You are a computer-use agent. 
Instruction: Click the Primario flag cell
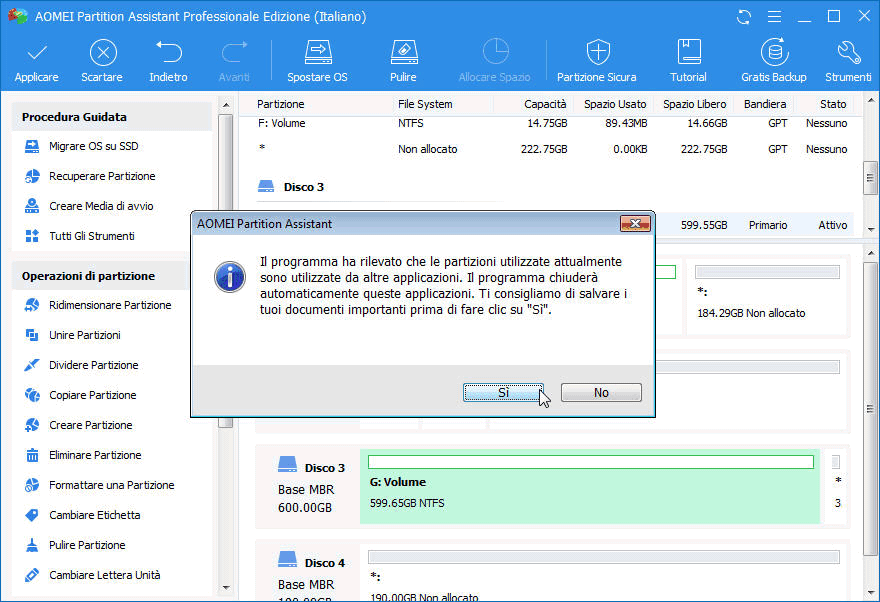[768, 226]
